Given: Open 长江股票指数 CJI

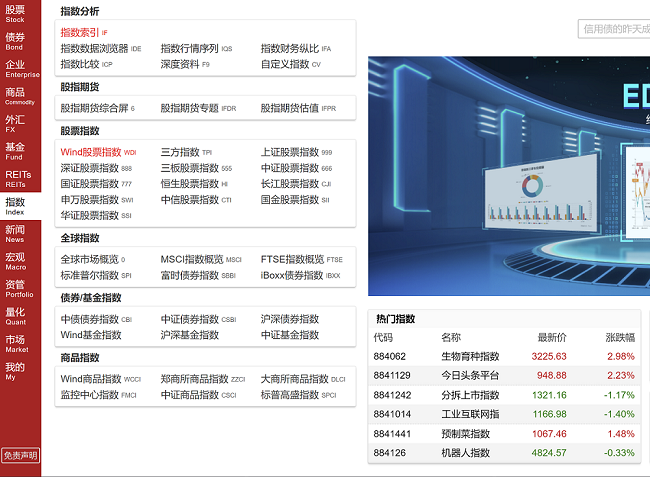Looking at the screenshot, I should pyautogui.click(x=296, y=184).
